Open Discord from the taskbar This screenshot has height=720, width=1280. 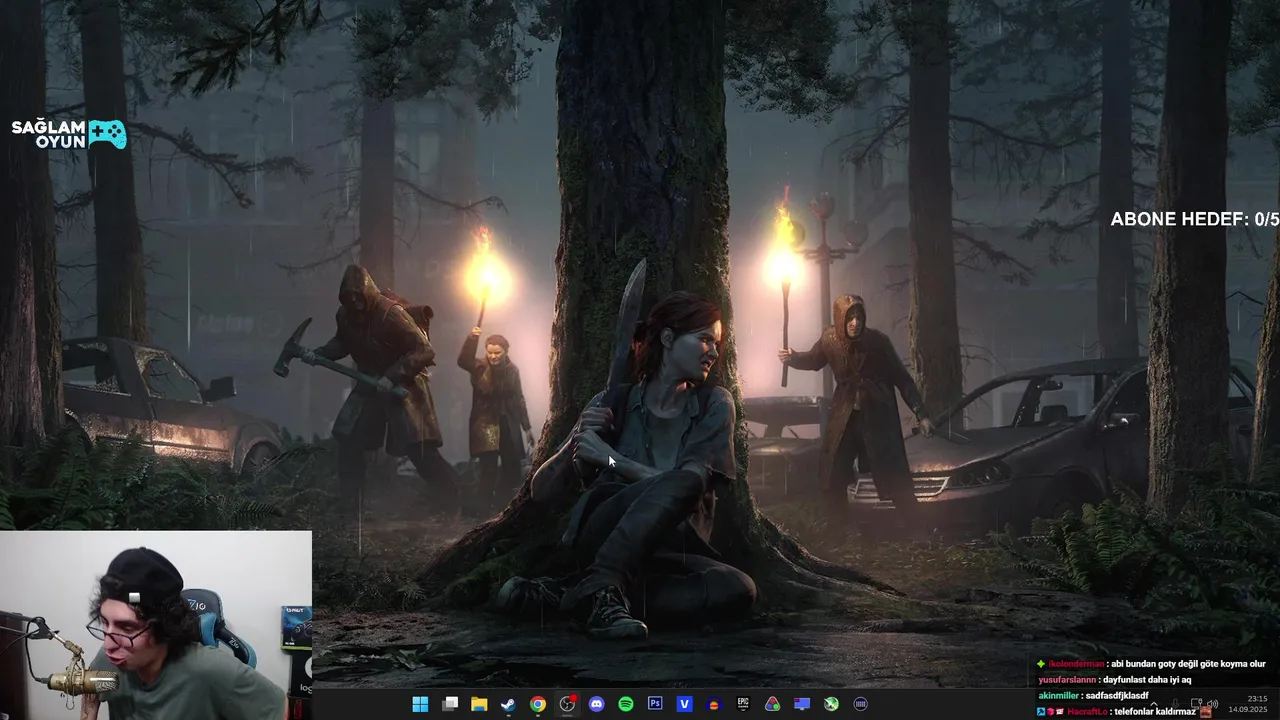click(x=597, y=704)
